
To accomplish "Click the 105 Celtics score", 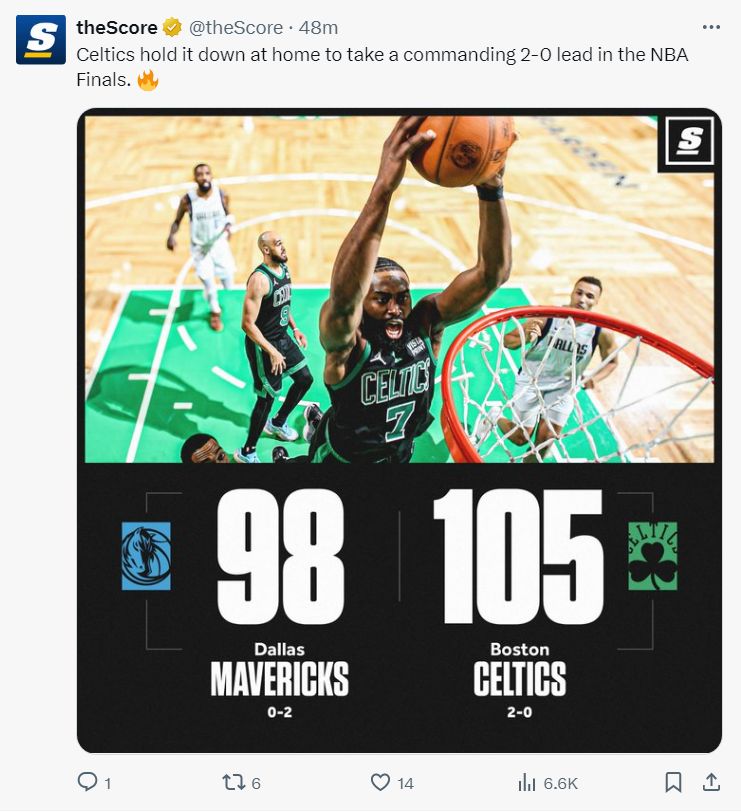I will [x=518, y=557].
